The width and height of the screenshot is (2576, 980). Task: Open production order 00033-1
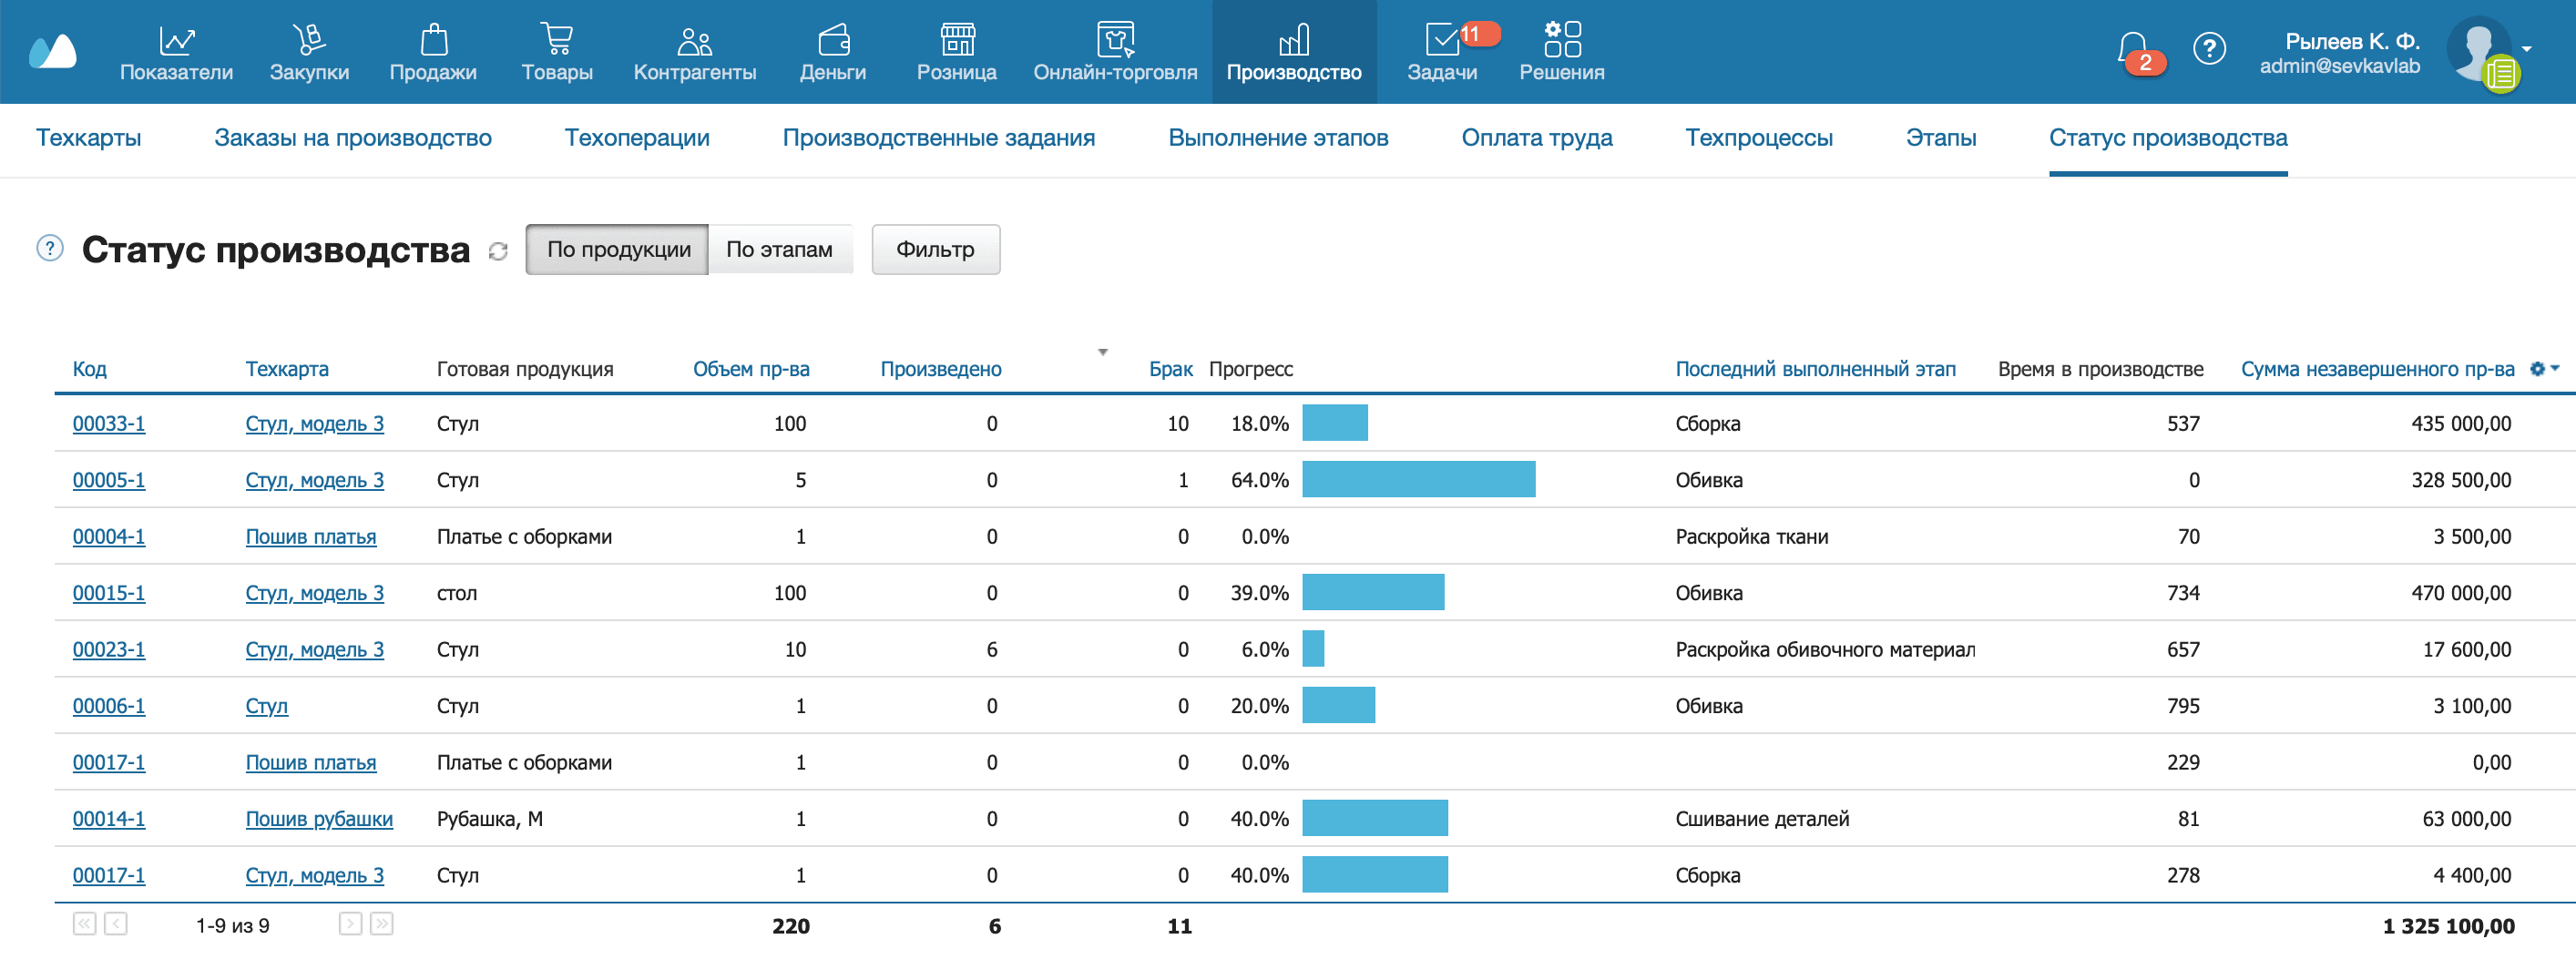109,423
